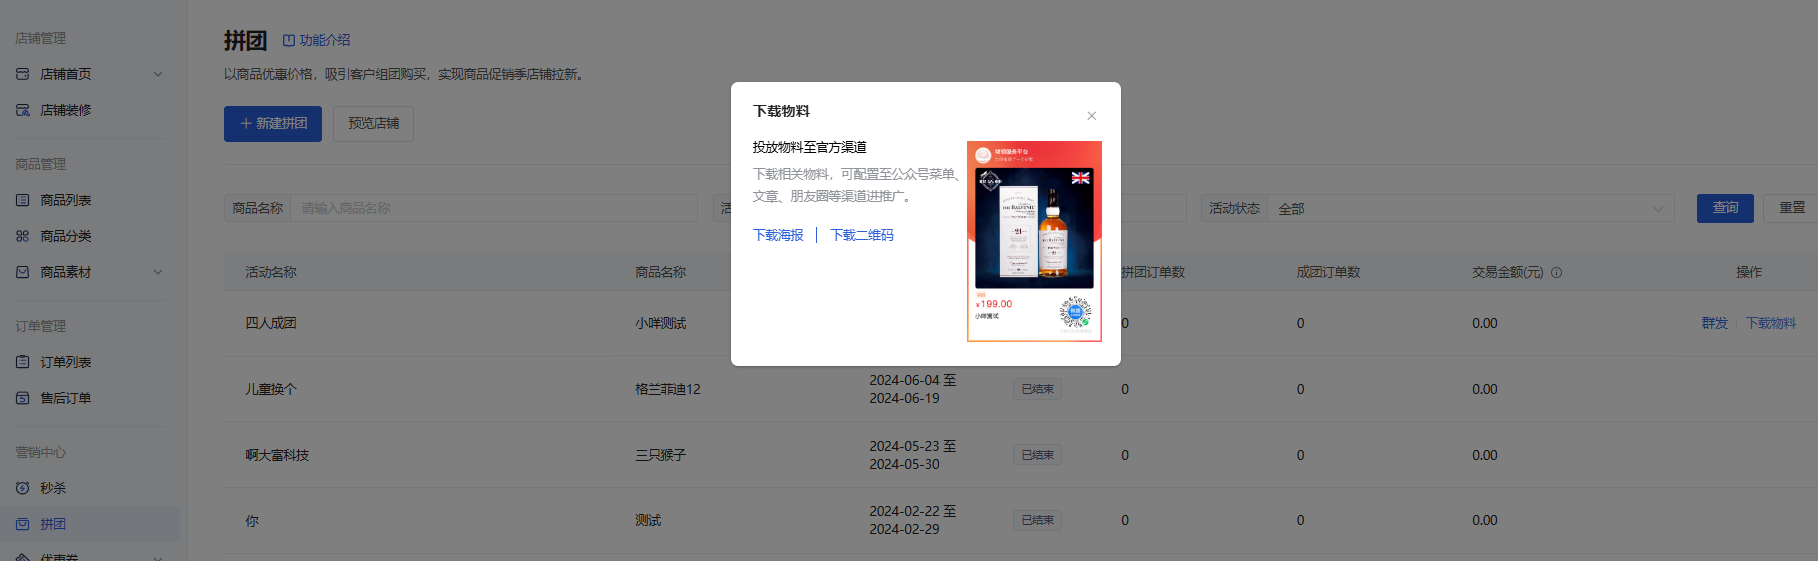Image resolution: width=1818 pixels, height=561 pixels.
Task: Click the 商品素材 icon
Action: click(x=22, y=272)
